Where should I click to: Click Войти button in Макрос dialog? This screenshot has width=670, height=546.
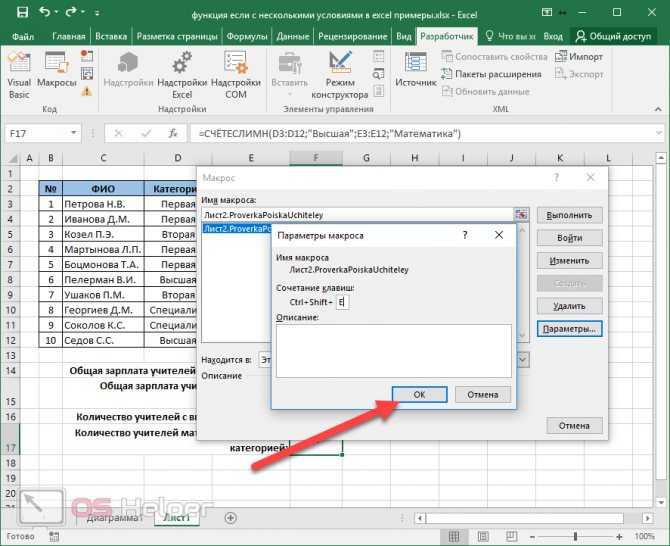pos(570,238)
